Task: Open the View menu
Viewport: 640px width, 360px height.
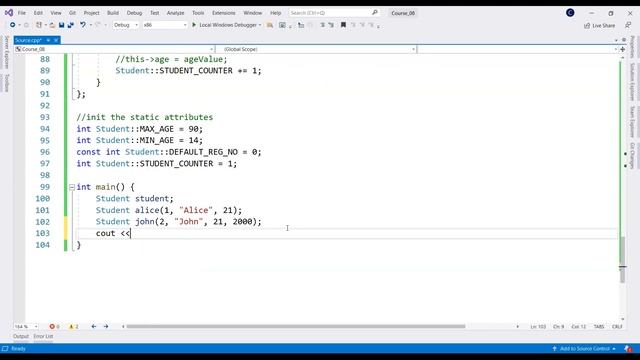Action: (56, 13)
